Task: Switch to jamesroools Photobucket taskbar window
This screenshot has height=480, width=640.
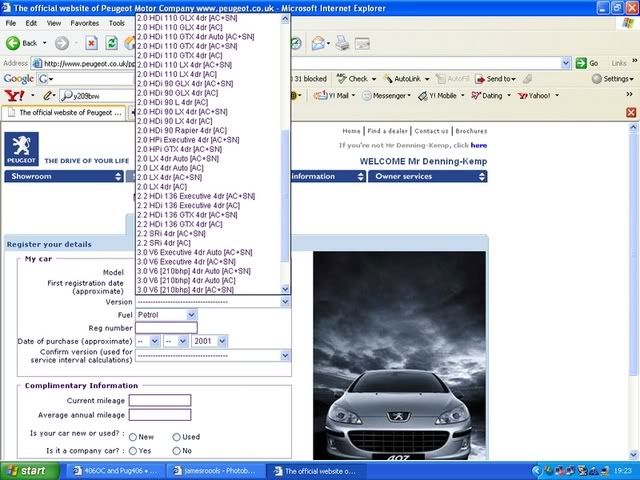Action: [x=215, y=471]
